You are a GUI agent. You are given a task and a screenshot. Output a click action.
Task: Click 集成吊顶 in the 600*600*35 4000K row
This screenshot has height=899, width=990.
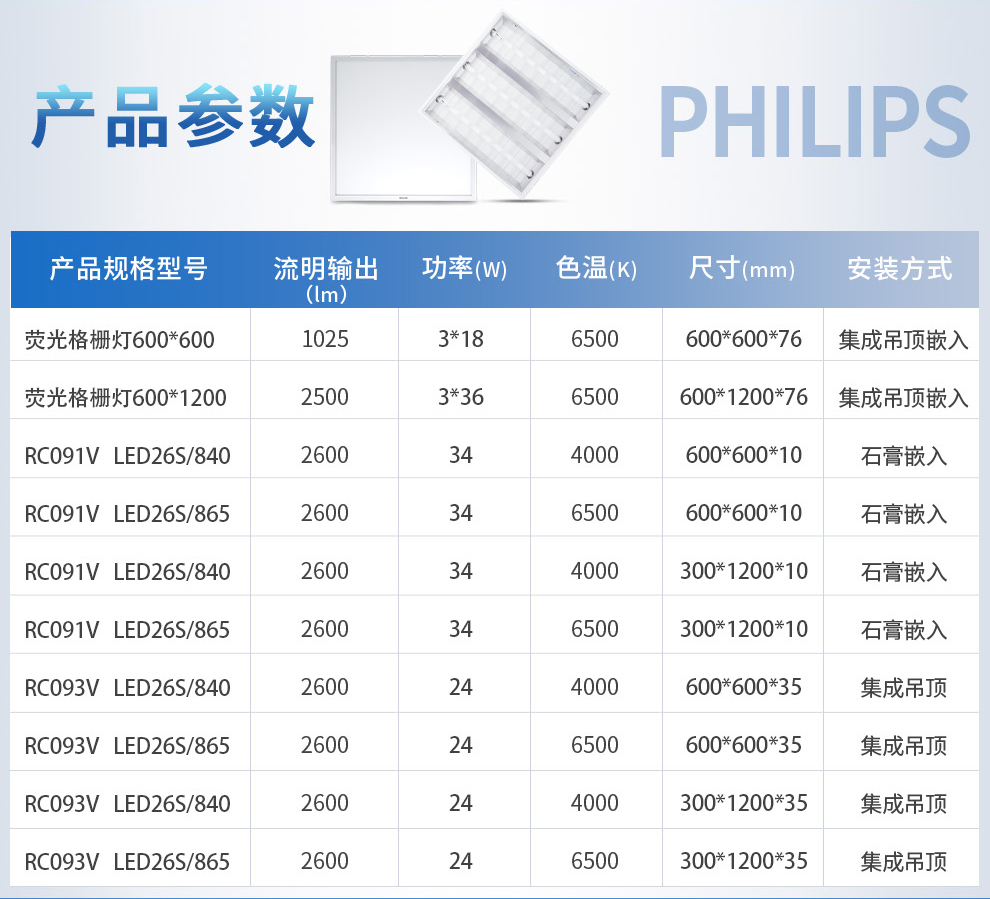coord(904,688)
